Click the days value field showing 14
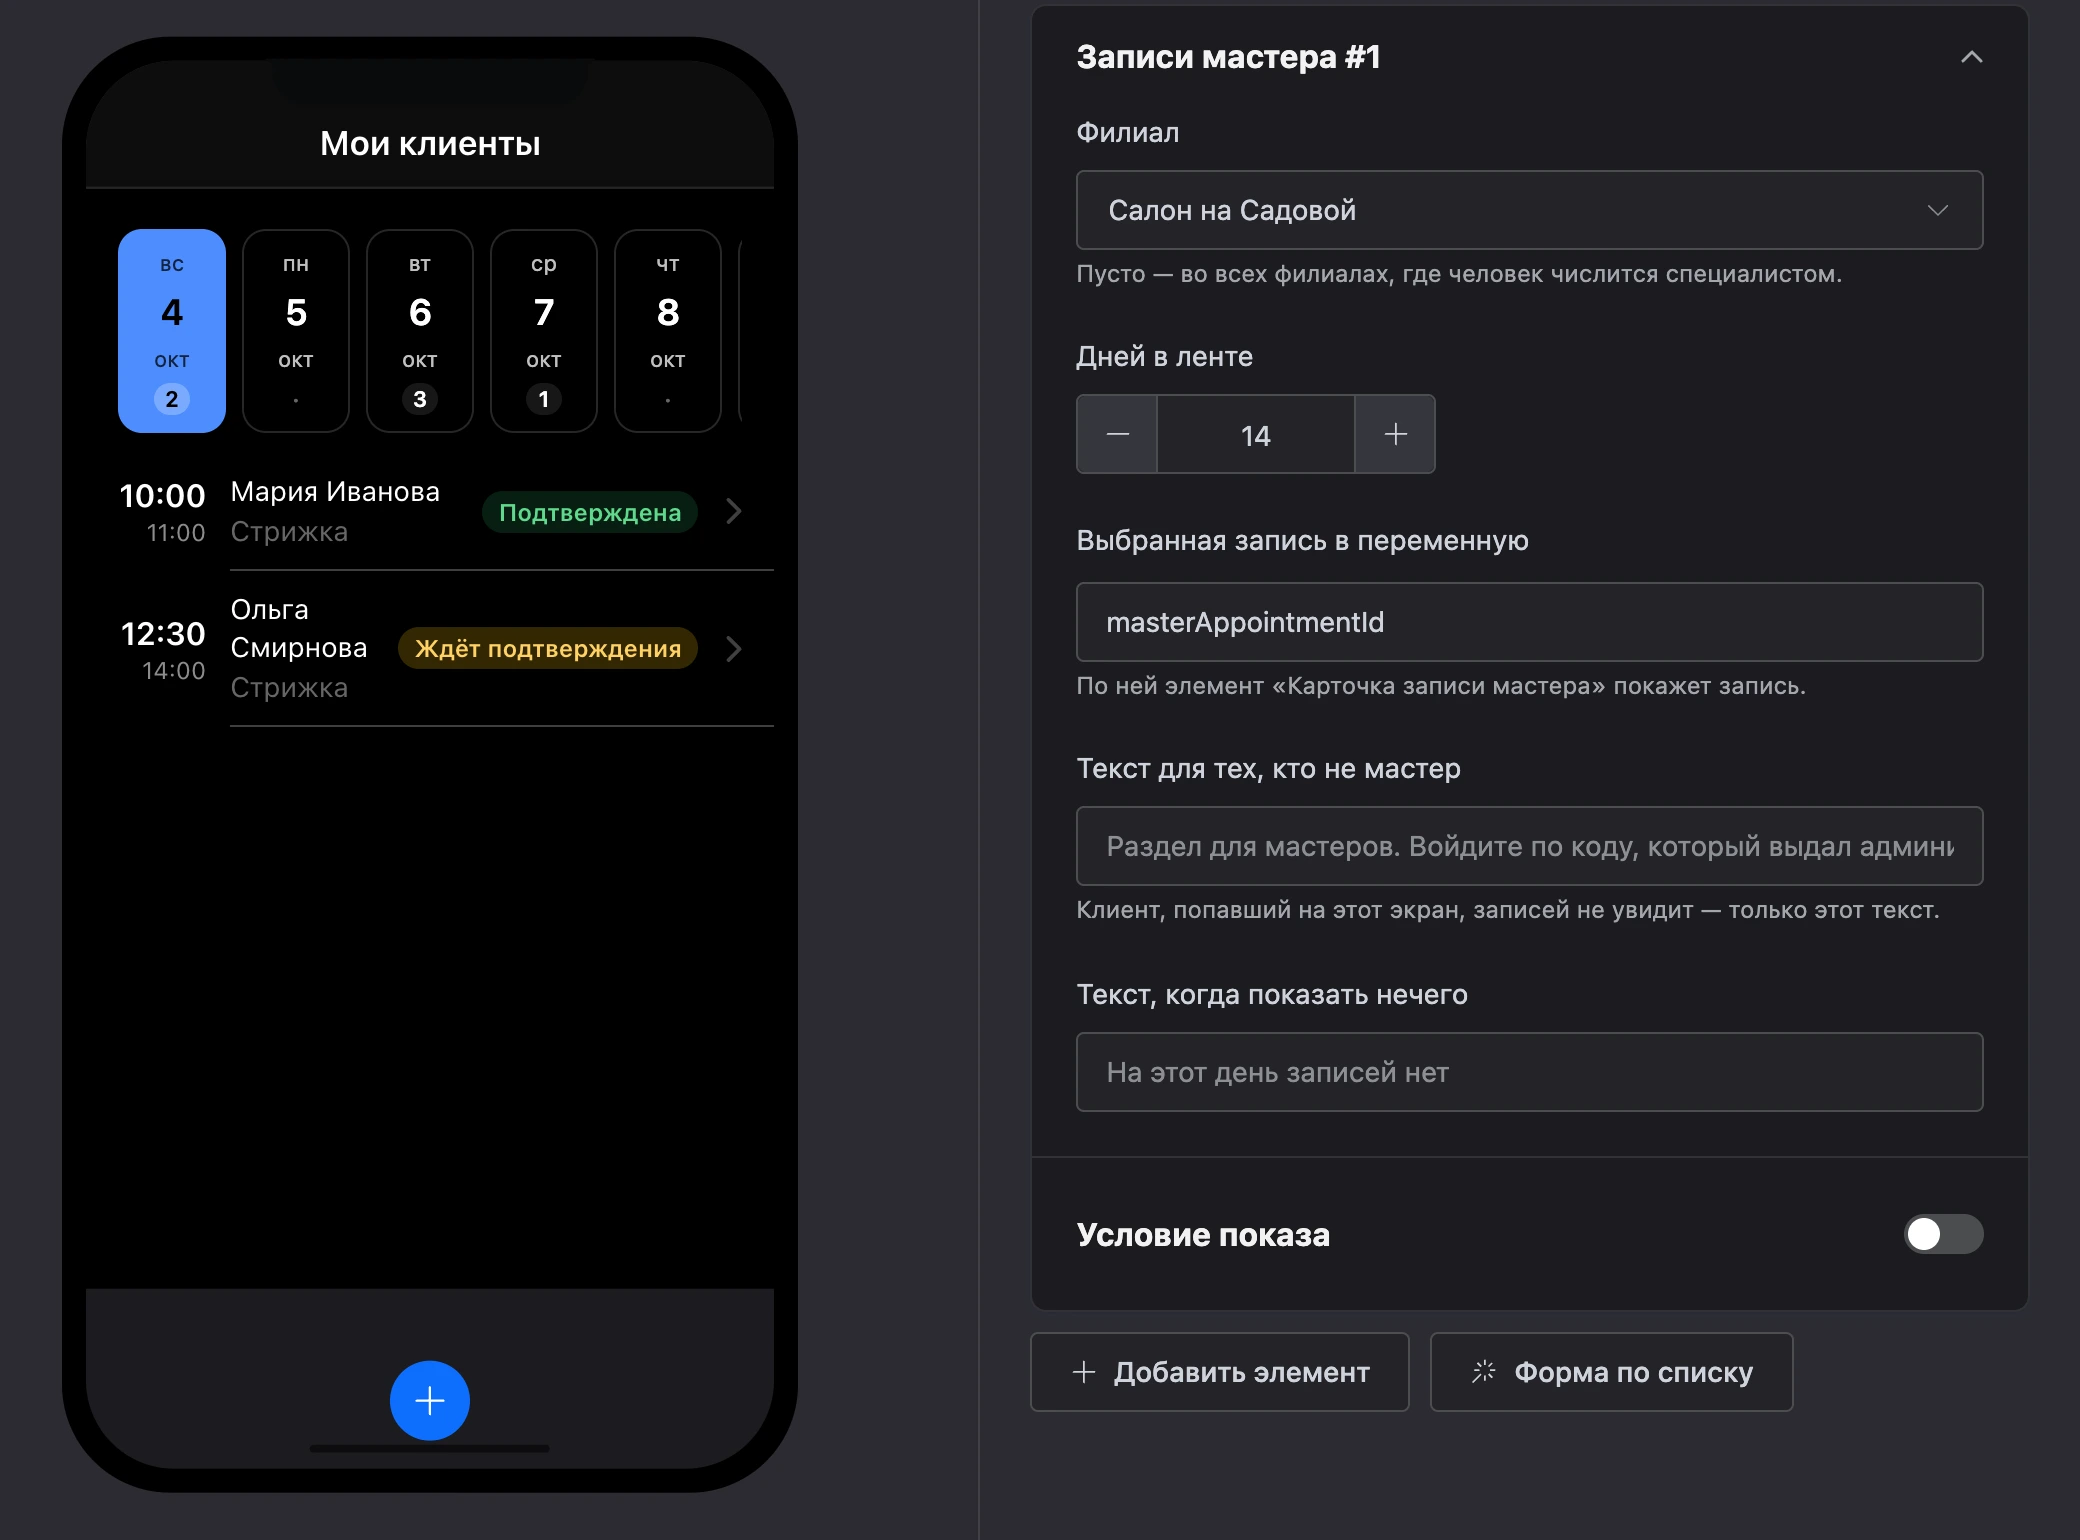 tap(1255, 434)
